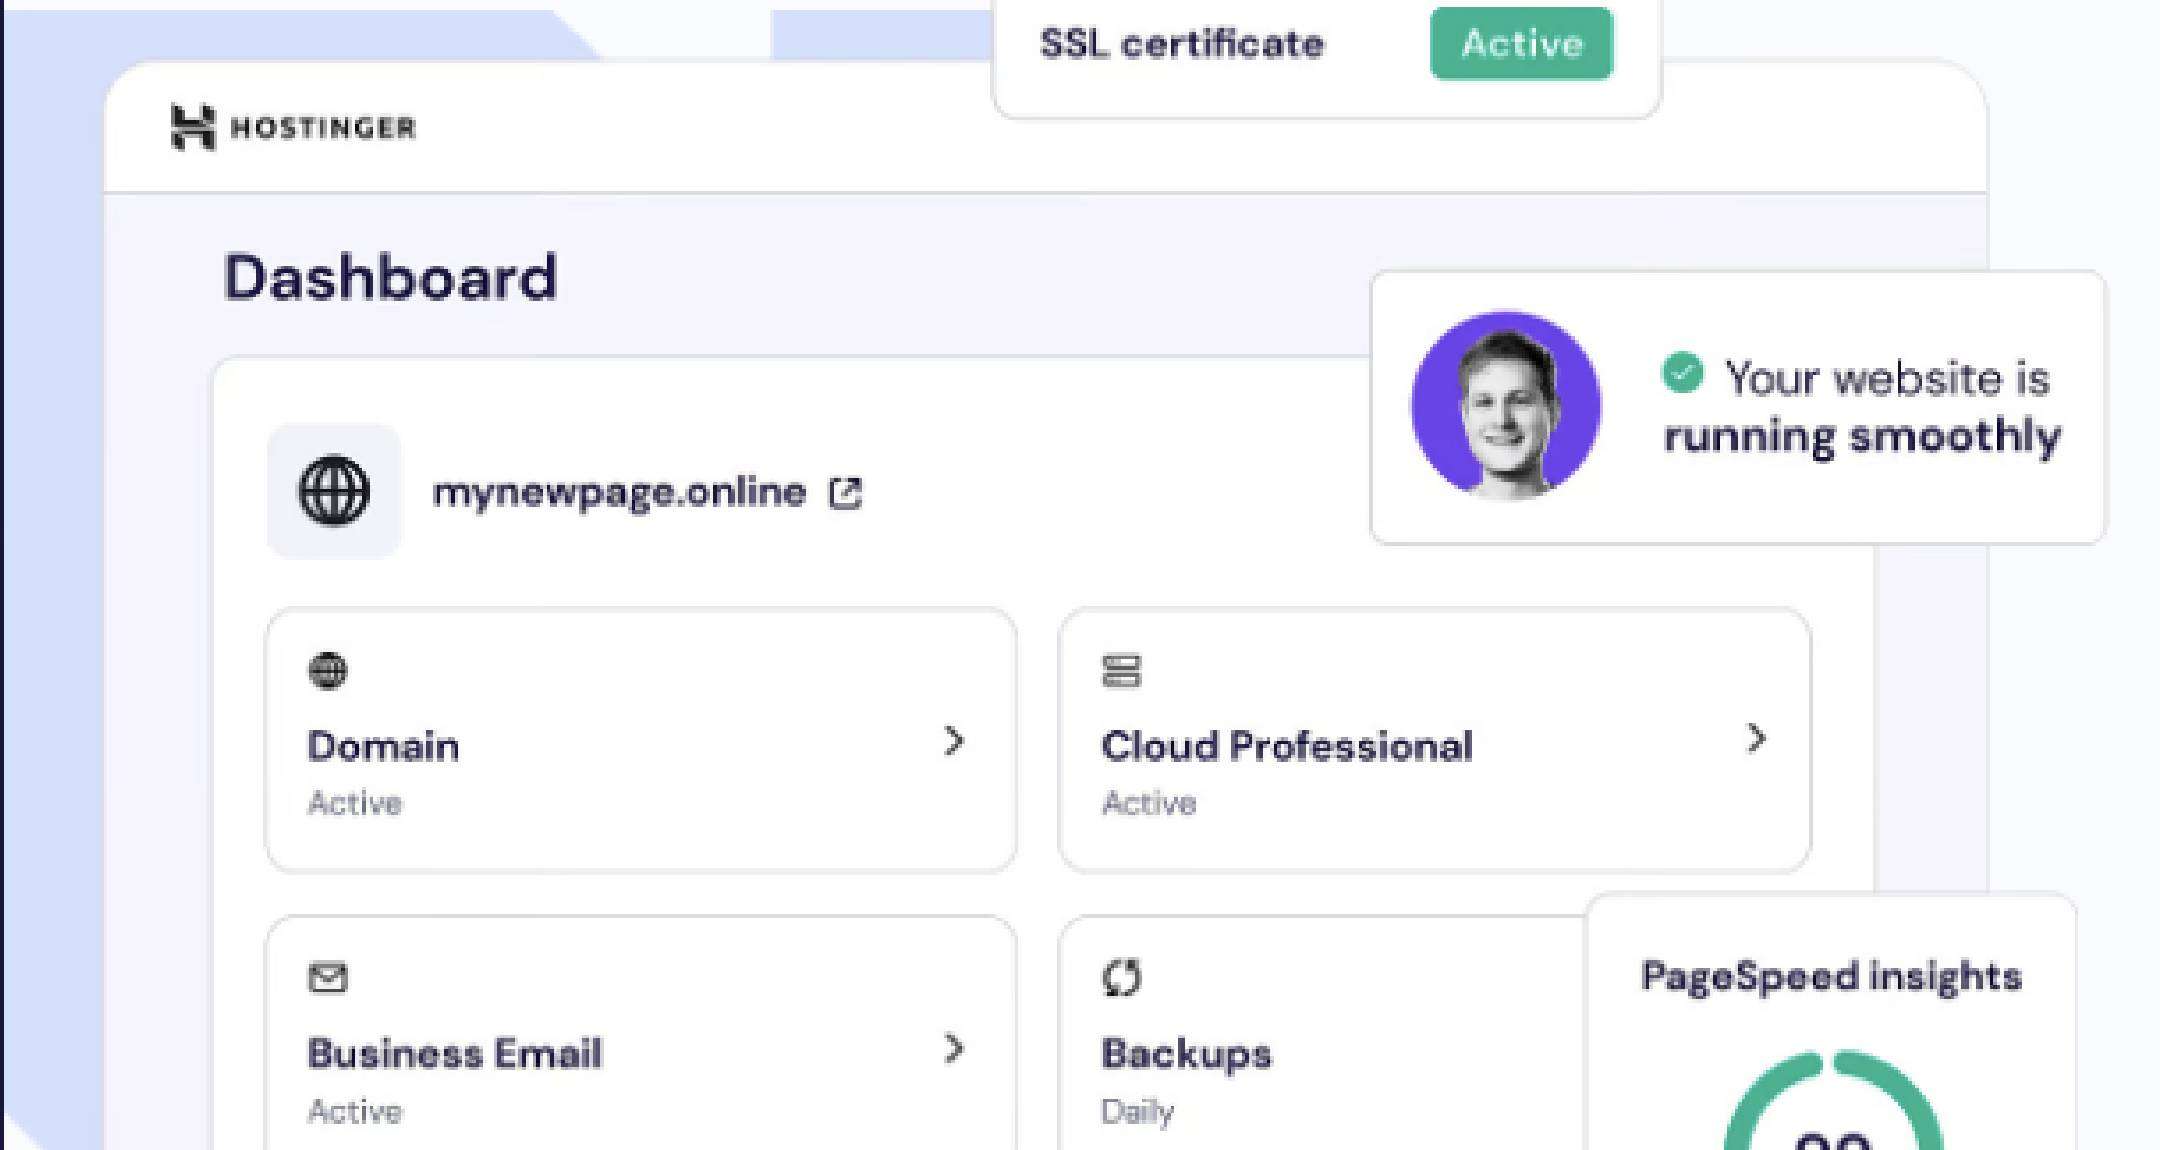Select the Dashboard heading
2160x1150 pixels.
(390, 277)
